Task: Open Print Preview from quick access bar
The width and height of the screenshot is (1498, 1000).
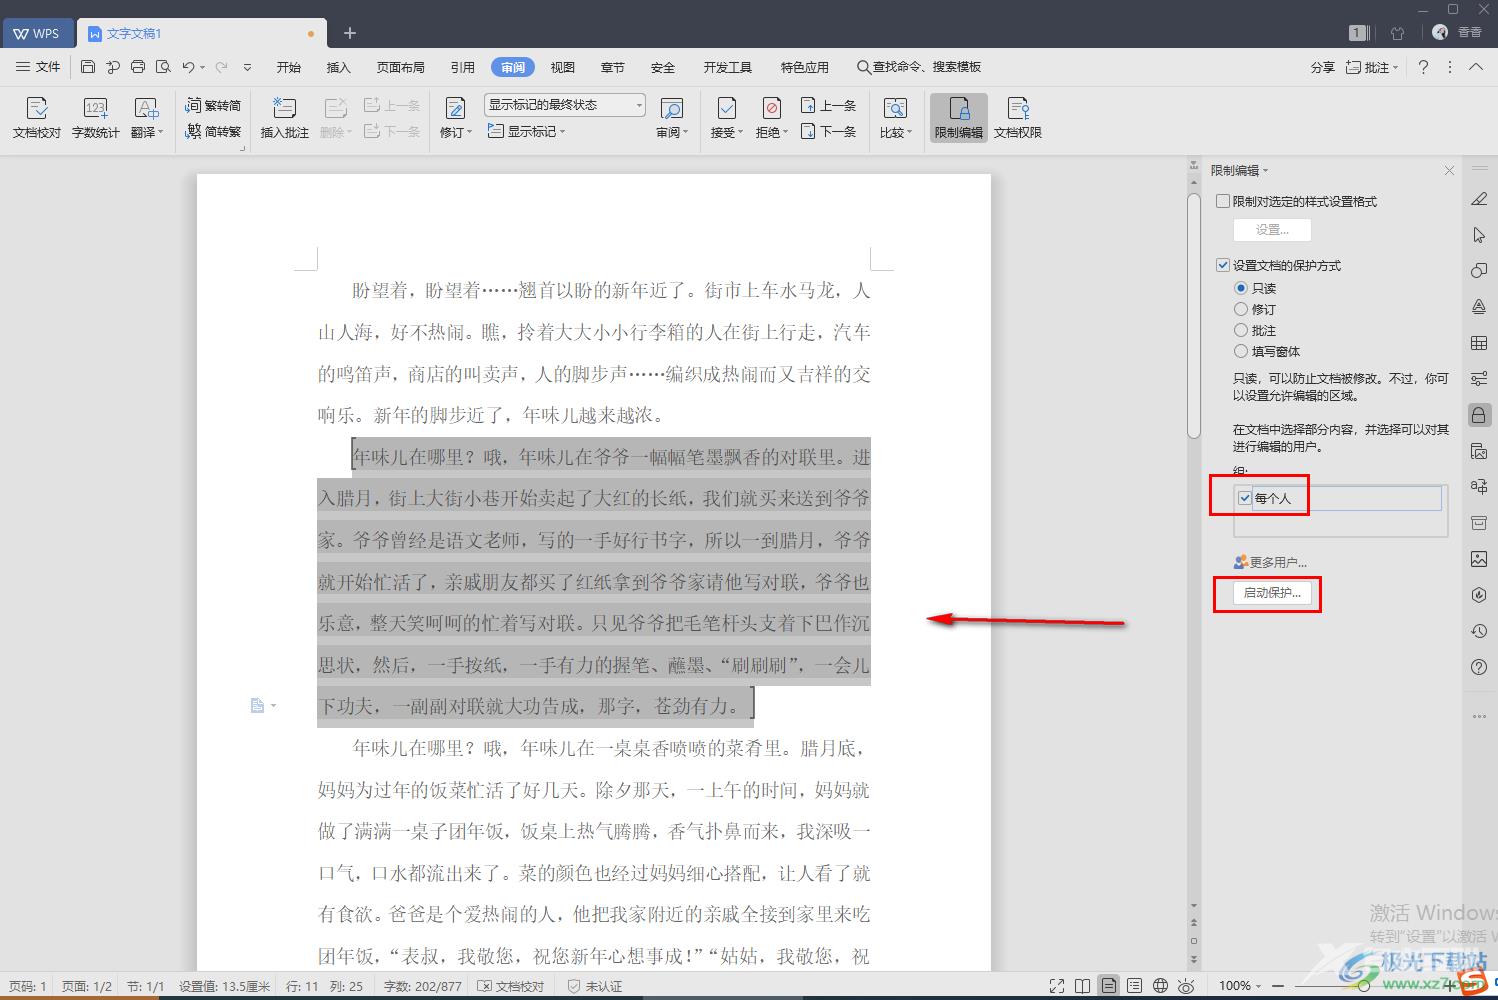Action: click(163, 67)
